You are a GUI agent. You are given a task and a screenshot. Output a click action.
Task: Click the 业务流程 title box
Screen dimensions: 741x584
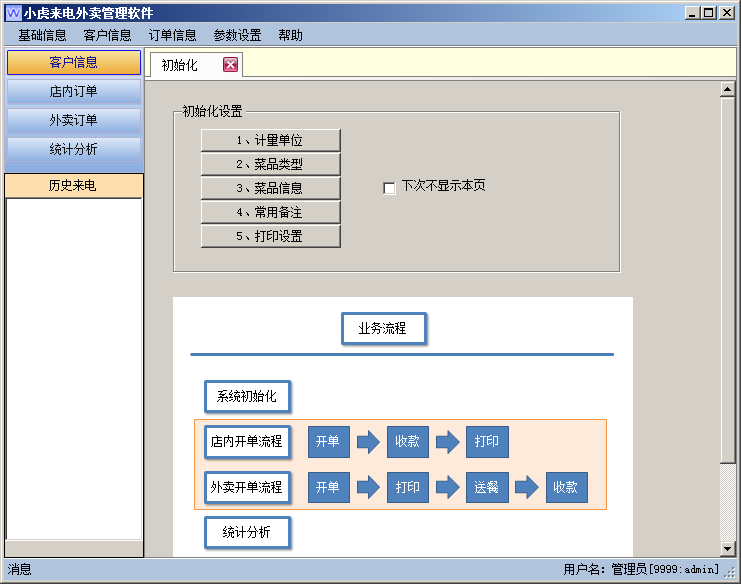pyautogui.click(x=384, y=328)
